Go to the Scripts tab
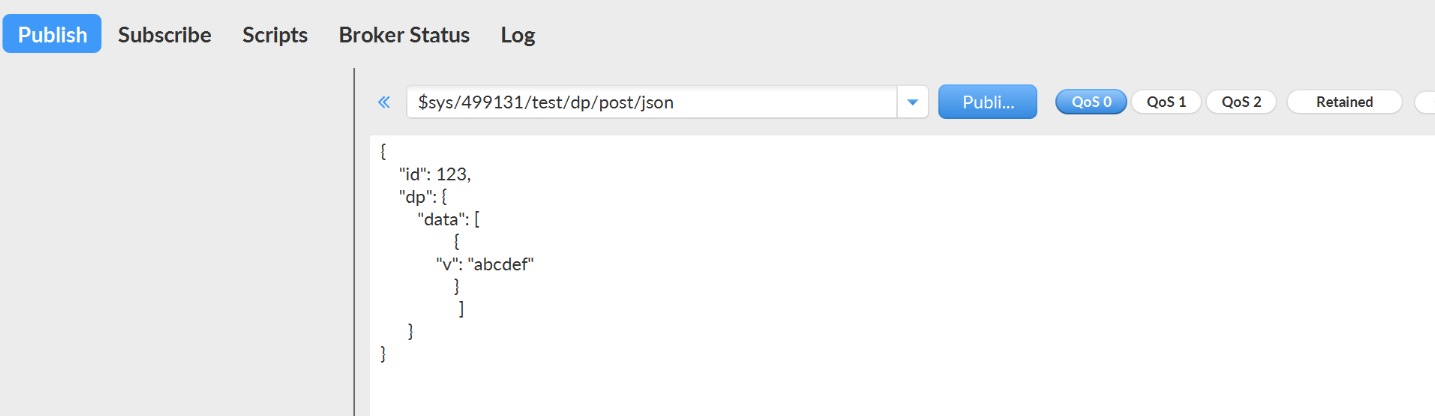 275,34
